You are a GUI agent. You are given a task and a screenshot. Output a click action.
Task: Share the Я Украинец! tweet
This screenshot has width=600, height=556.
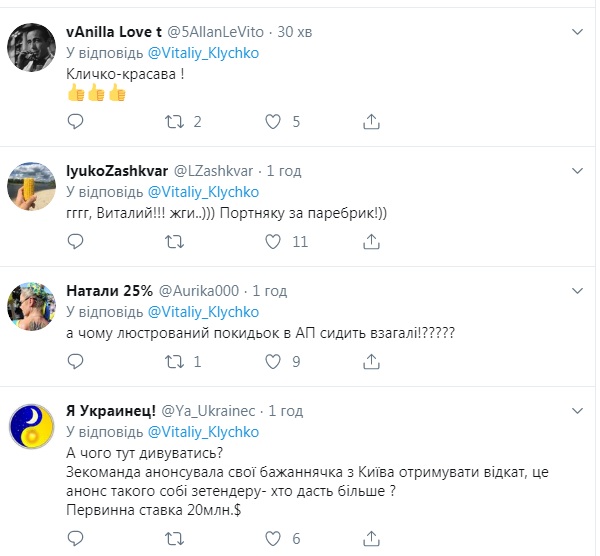coord(371,539)
